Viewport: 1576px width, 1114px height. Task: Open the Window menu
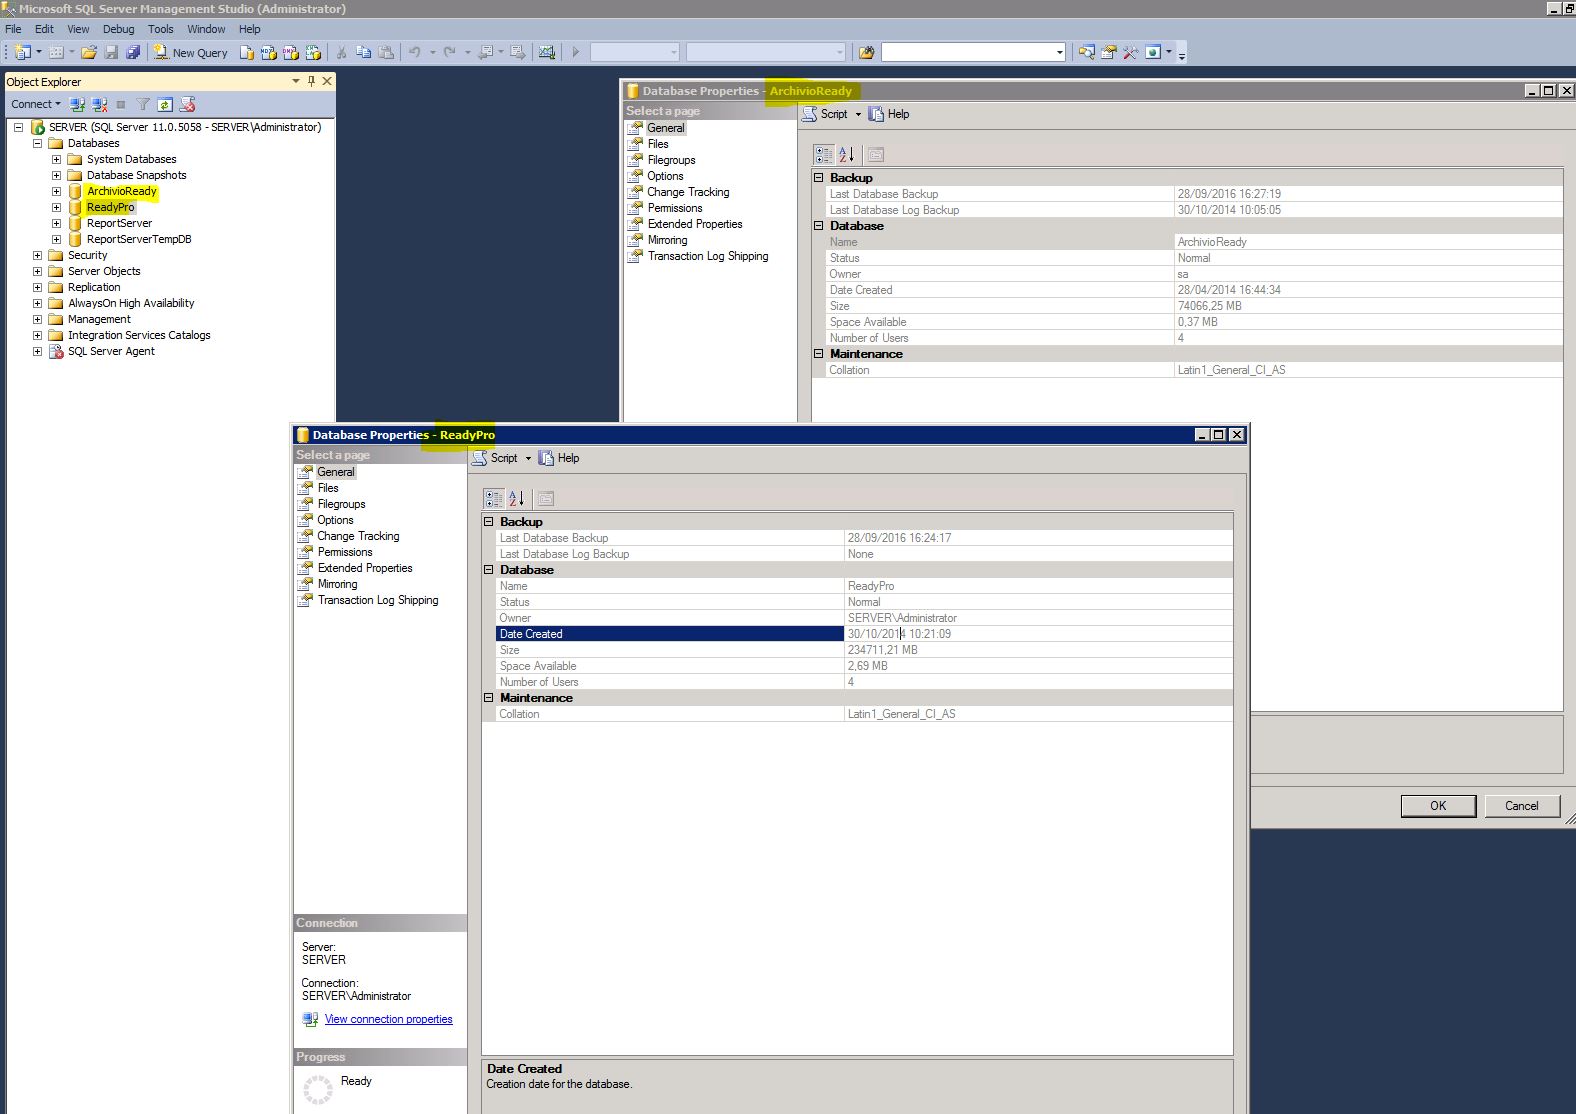click(206, 29)
